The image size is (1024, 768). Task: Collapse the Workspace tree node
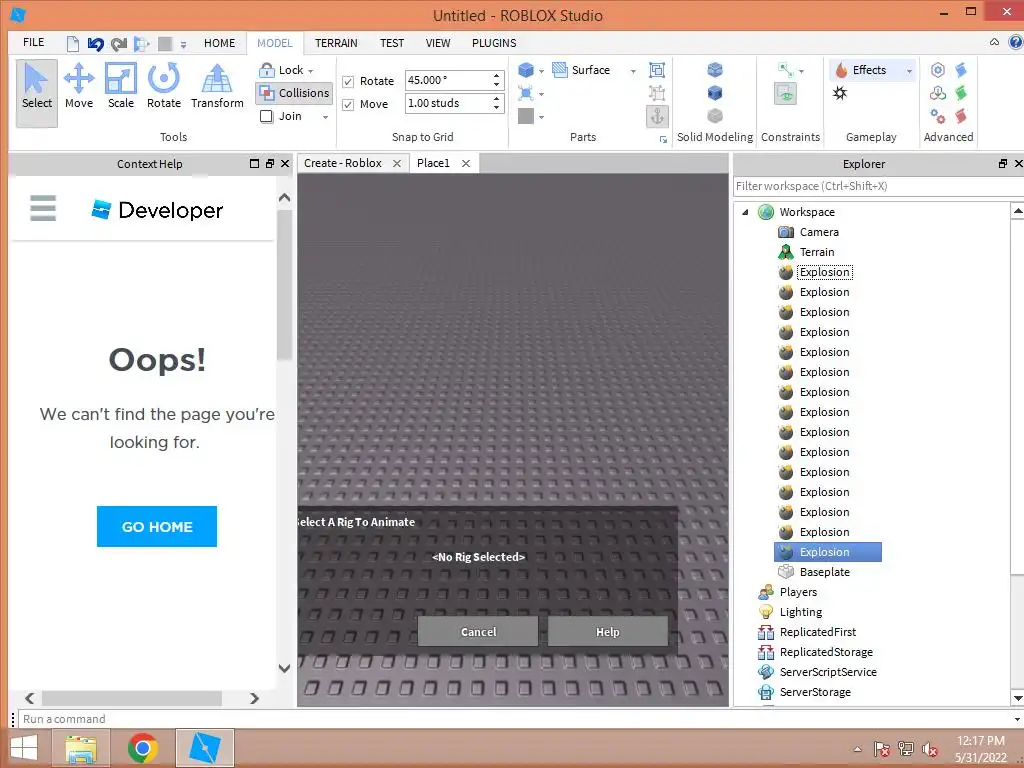745,212
